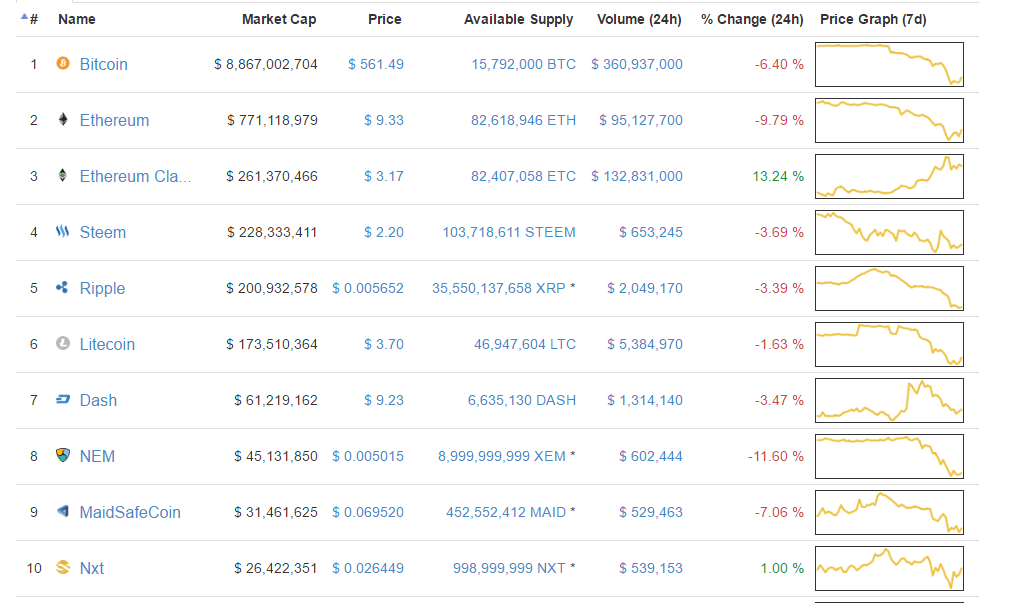
Task: Open Nxt 7-day price graph
Action: pyautogui.click(x=889, y=568)
